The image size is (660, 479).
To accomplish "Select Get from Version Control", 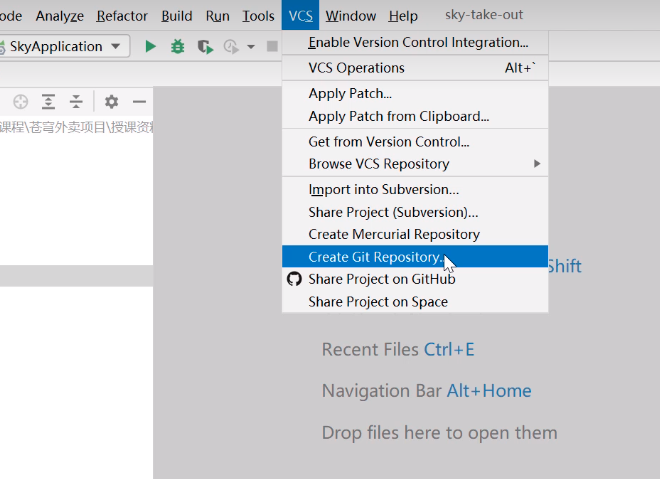I will click(x=389, y=142).
